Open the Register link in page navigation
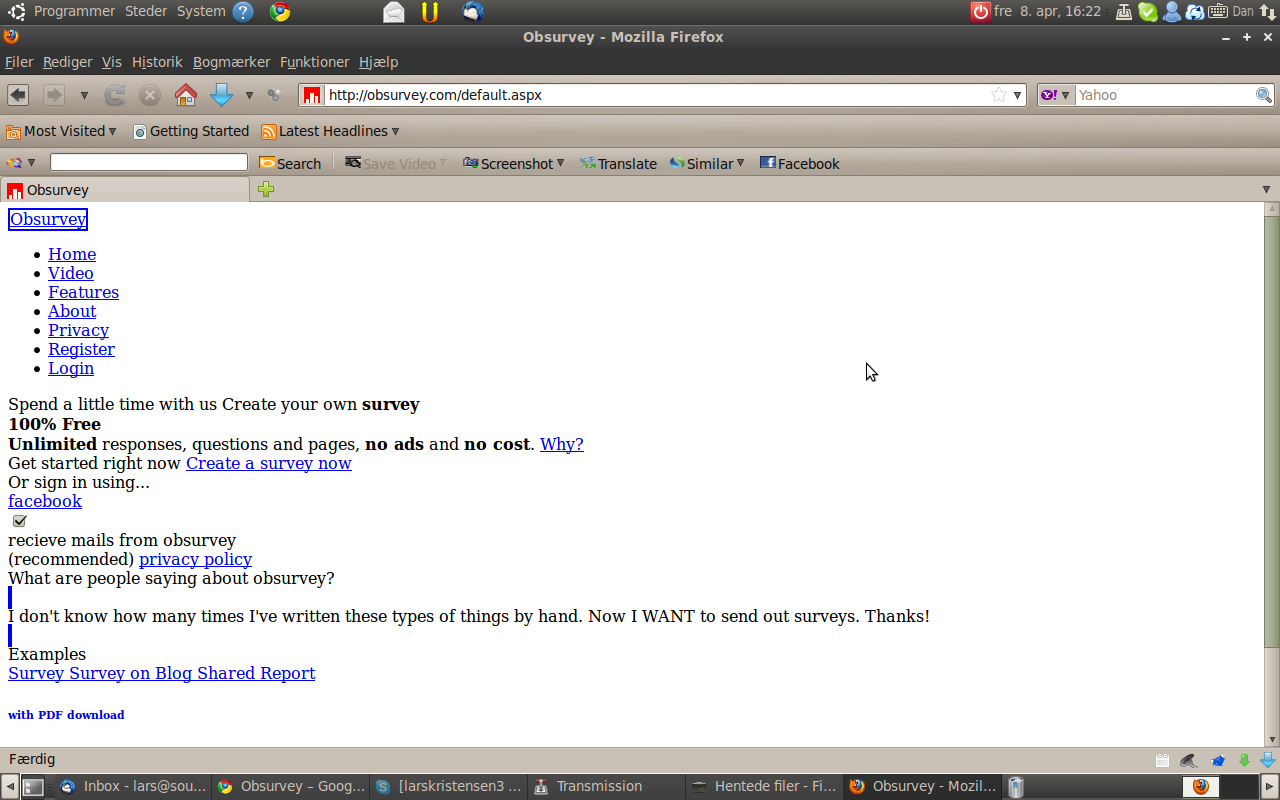Image resolution: width=1280 pixels, height=800 pixels. tap(81, 349)
